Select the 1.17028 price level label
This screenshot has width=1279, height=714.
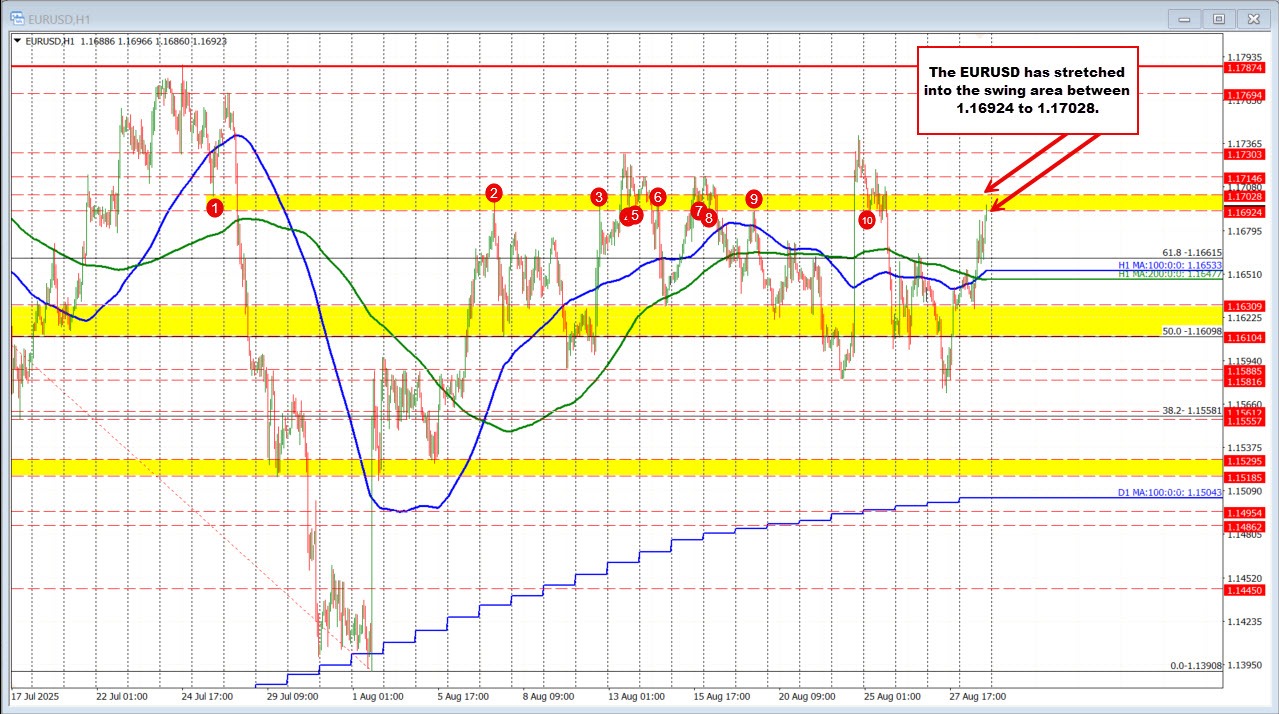pos(1244,197)
